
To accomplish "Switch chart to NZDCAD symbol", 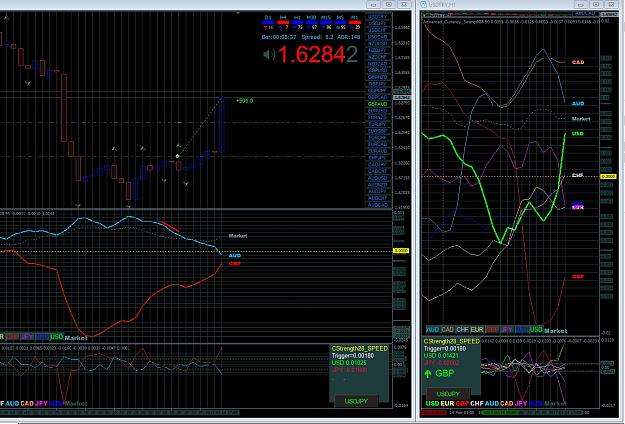I will pos(377,63).
